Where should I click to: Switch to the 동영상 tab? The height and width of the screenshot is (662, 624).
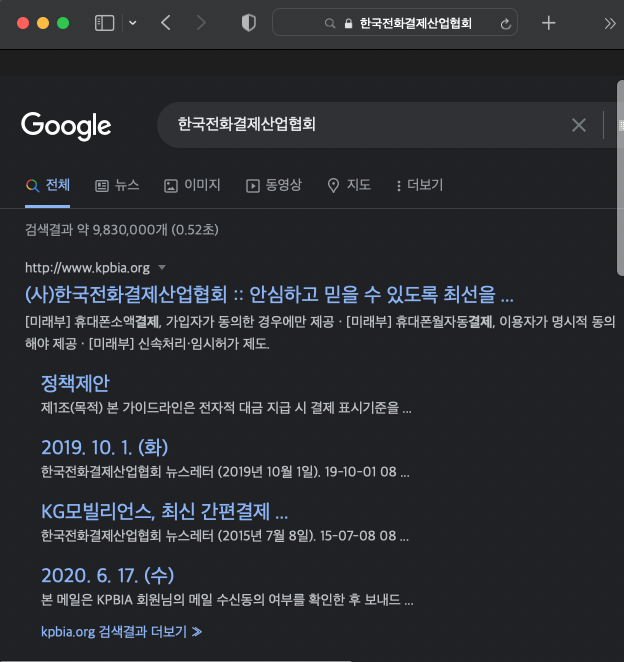tap(274, 185)
